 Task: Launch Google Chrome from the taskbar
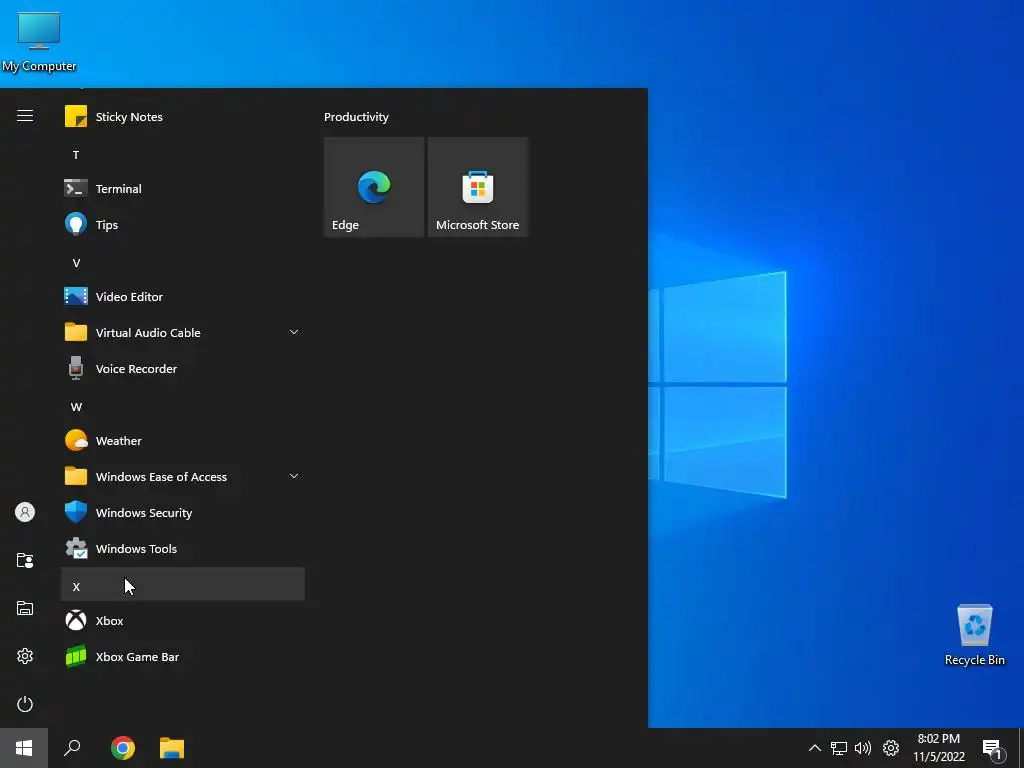click(x=123, y=748)
